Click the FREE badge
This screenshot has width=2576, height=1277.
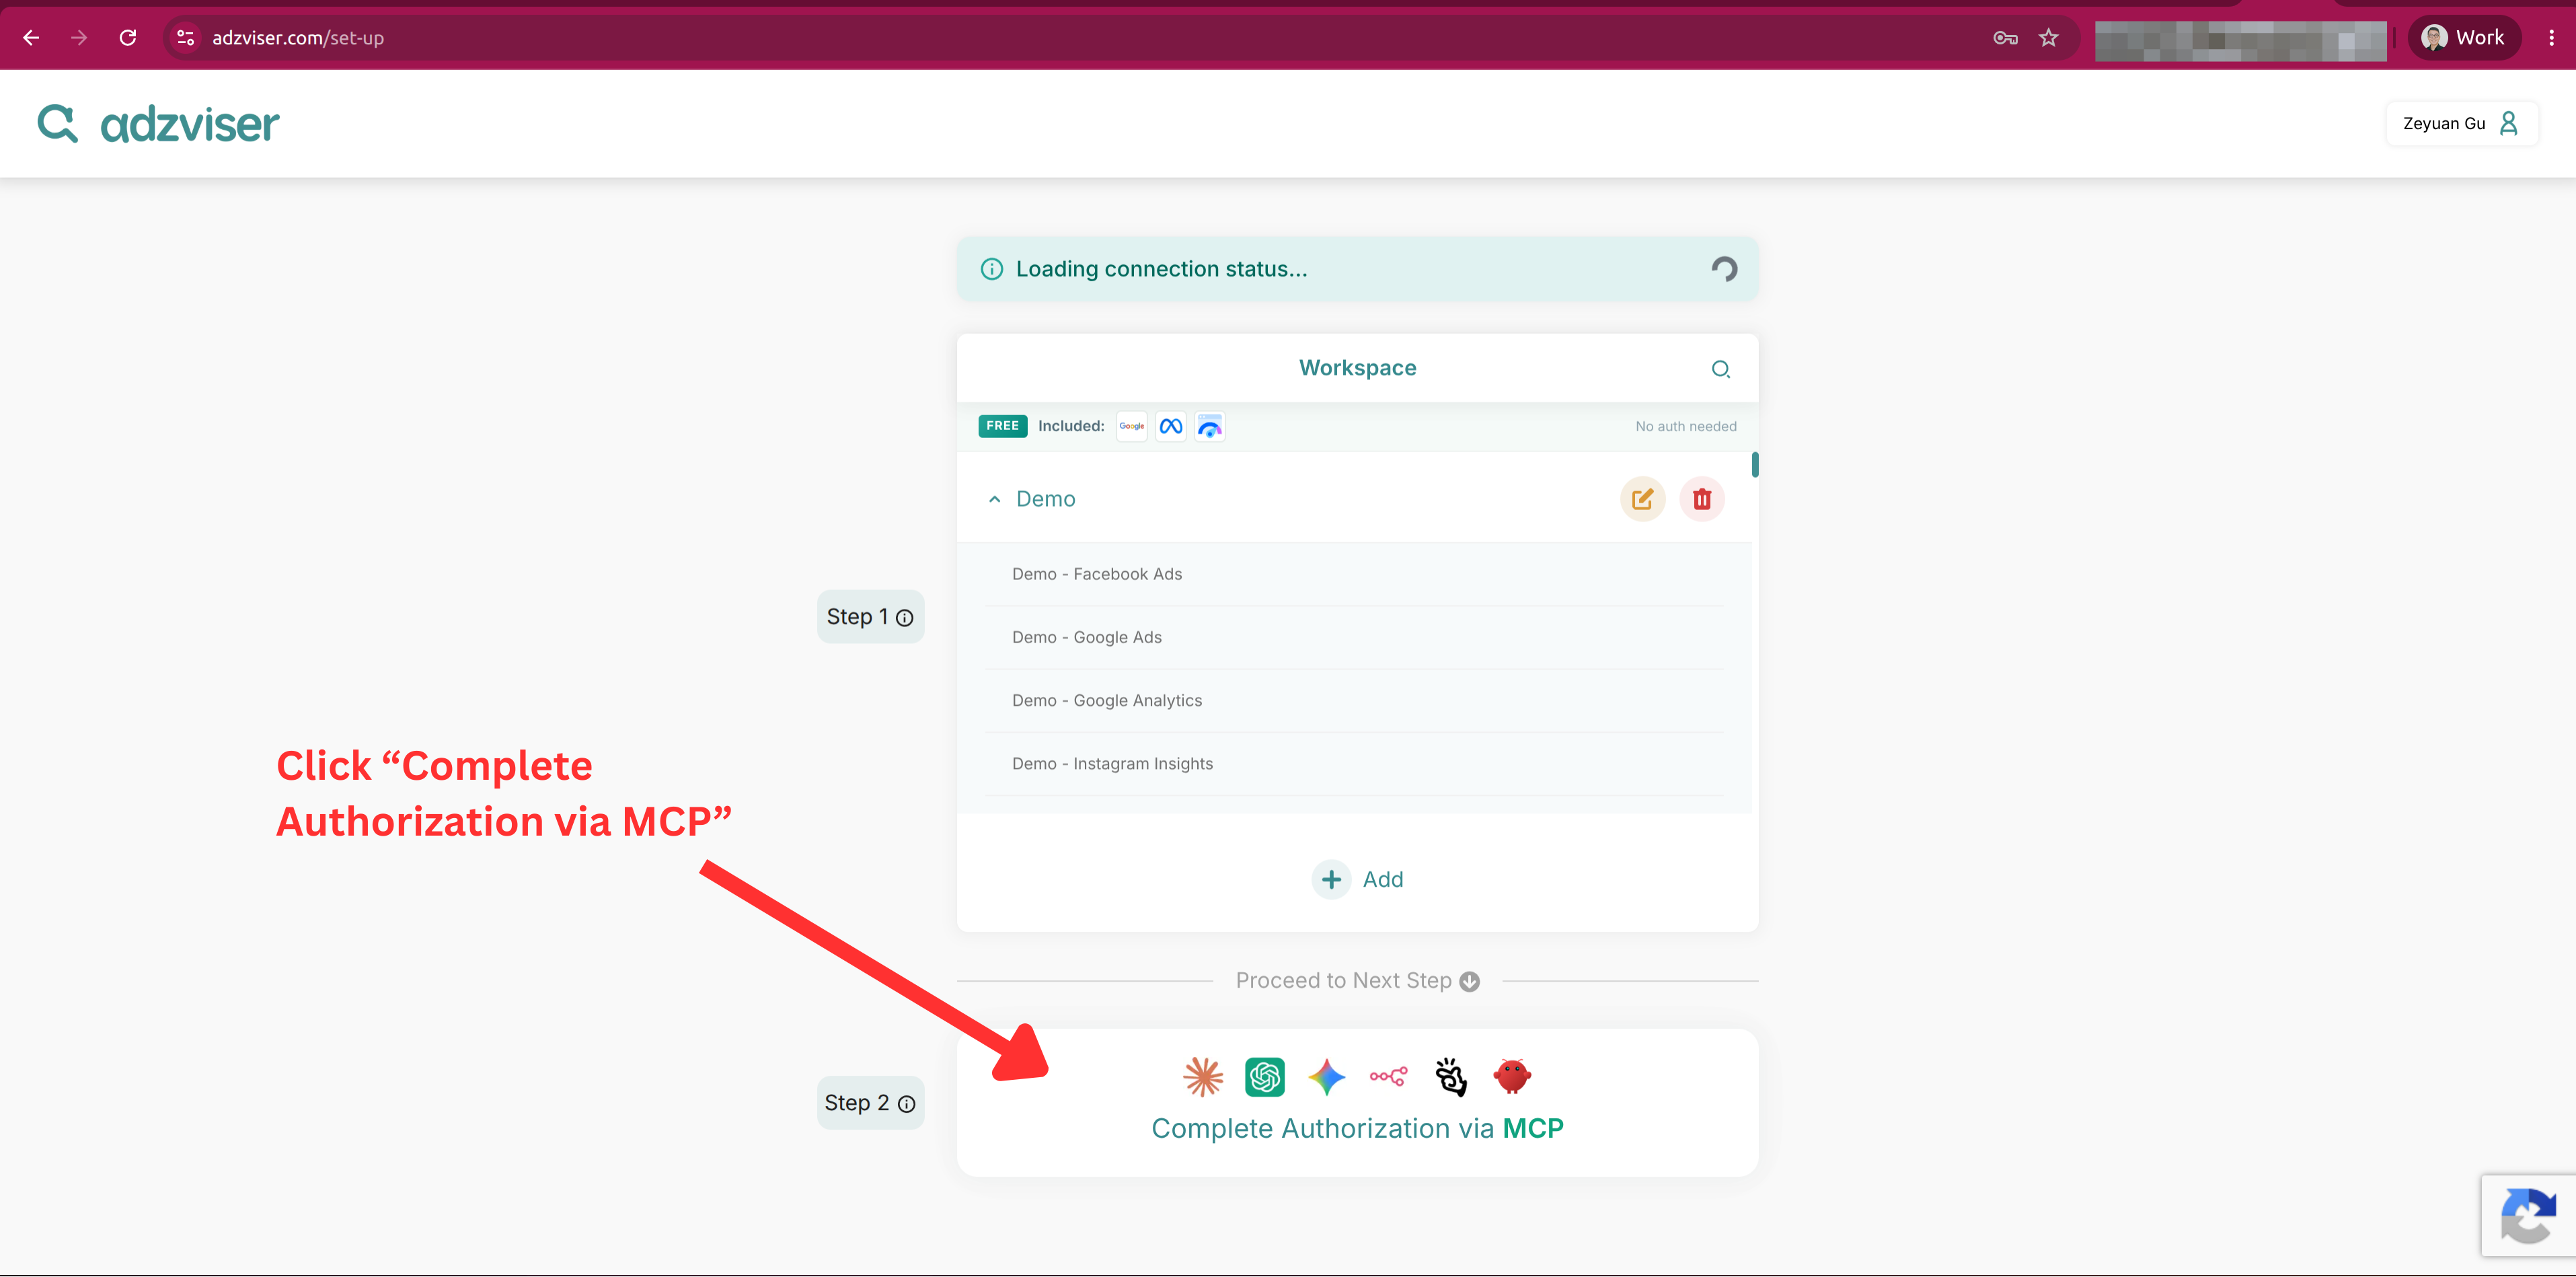click(x=1002, y=426)
